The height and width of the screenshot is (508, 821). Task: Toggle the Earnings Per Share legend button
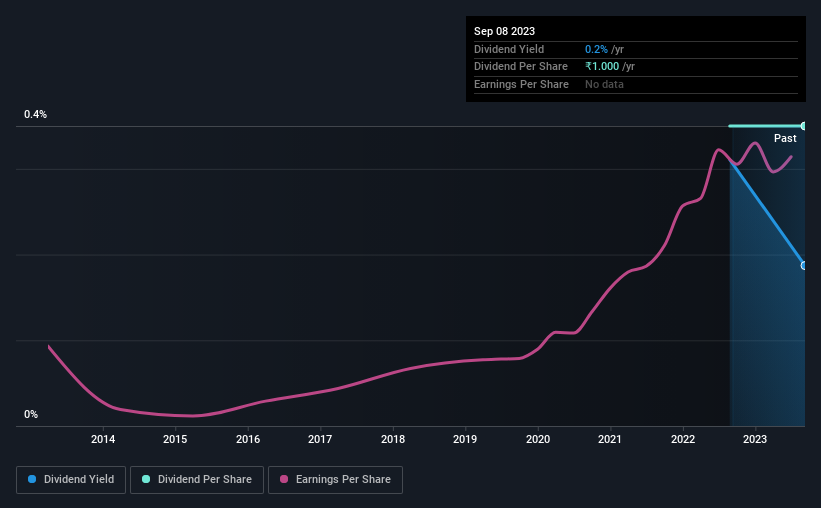335,480
